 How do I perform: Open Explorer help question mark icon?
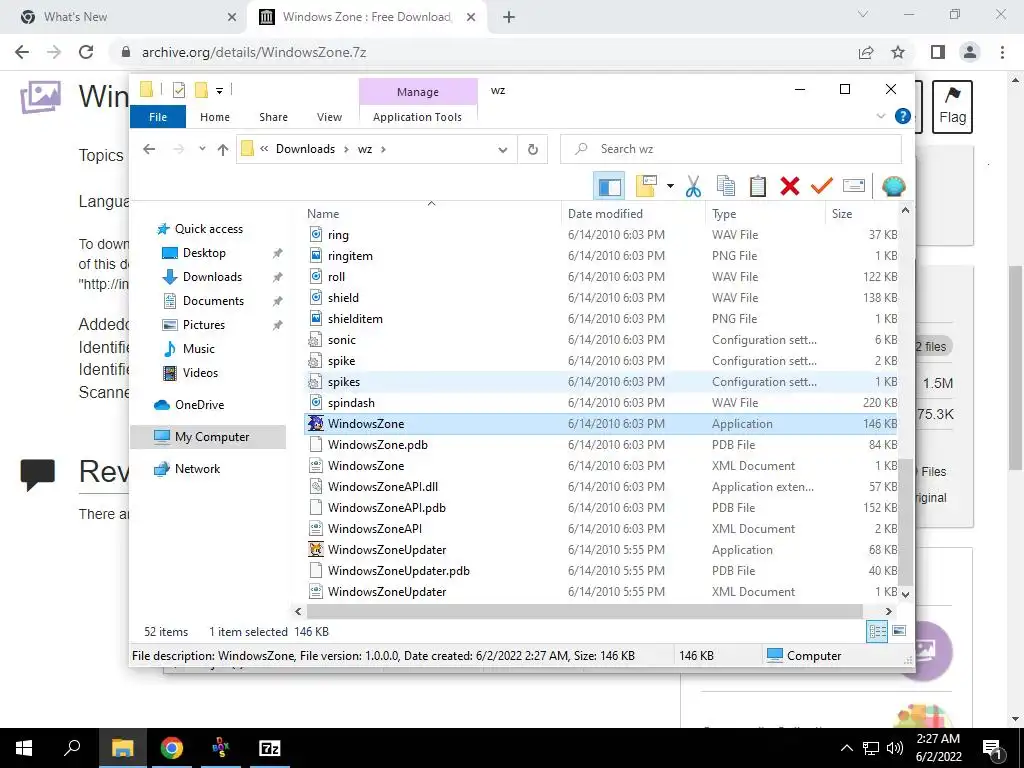903,116
